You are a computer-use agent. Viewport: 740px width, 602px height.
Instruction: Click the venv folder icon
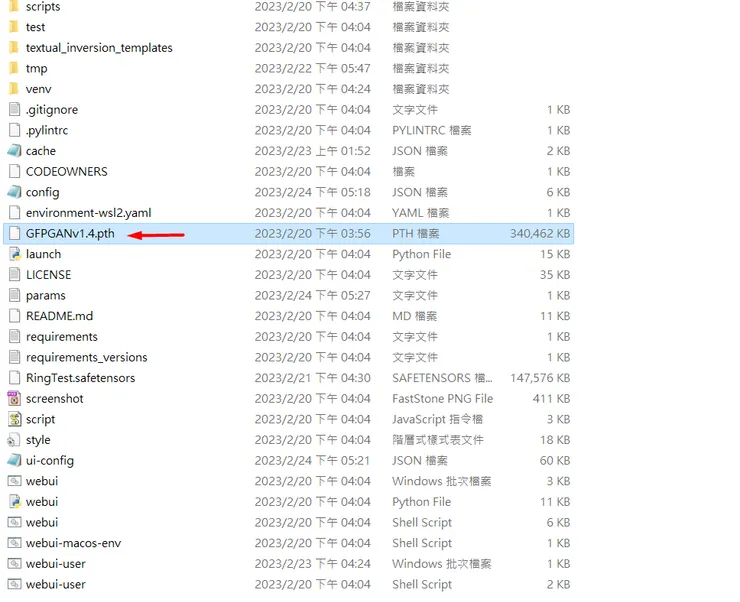tap(14, 89)
